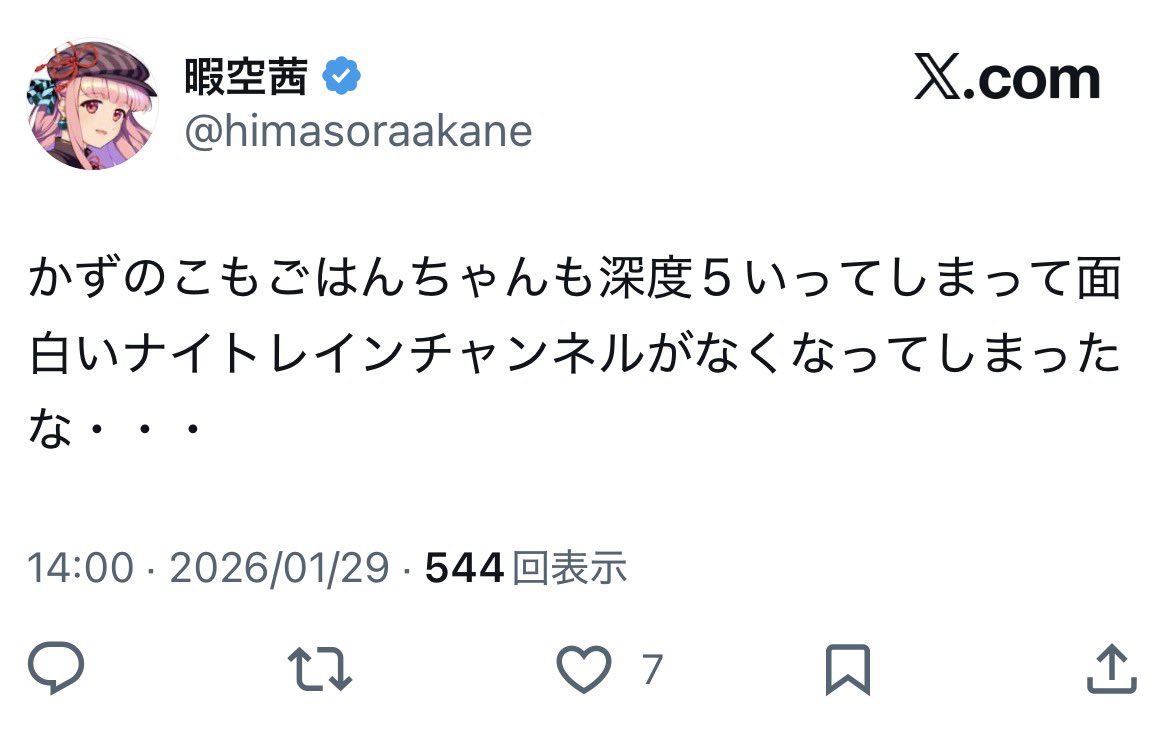1170x739 pixels.
Task: Click the 回表示 views label
Action: [570, 569]
